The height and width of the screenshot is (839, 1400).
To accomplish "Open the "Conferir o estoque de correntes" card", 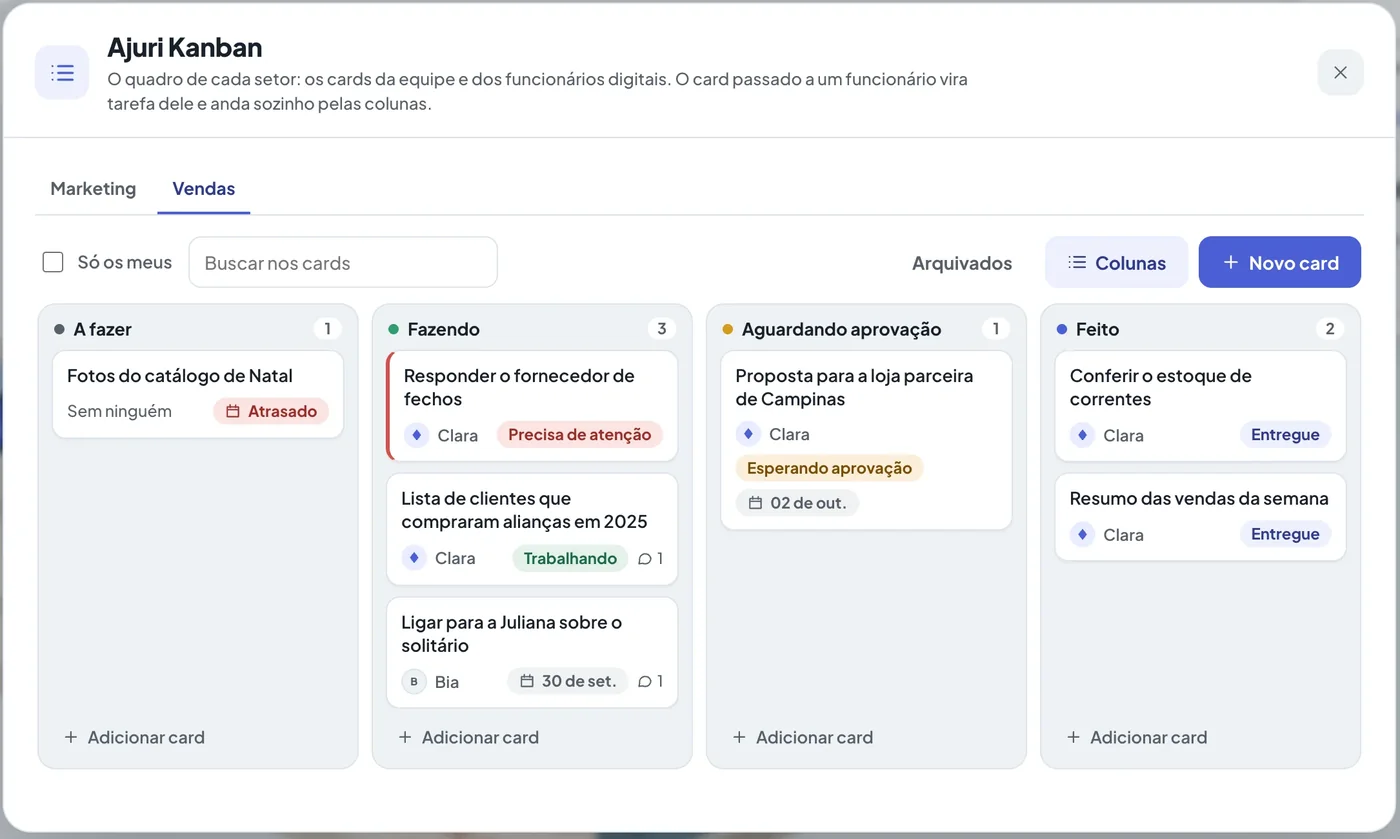I will pos(1200,406).
